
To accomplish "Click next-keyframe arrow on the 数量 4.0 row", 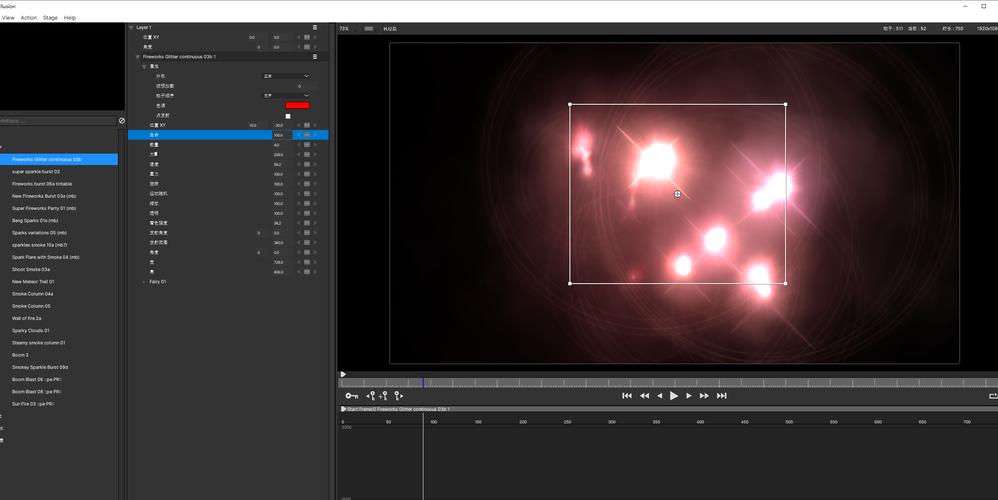I will coord(315,145).
